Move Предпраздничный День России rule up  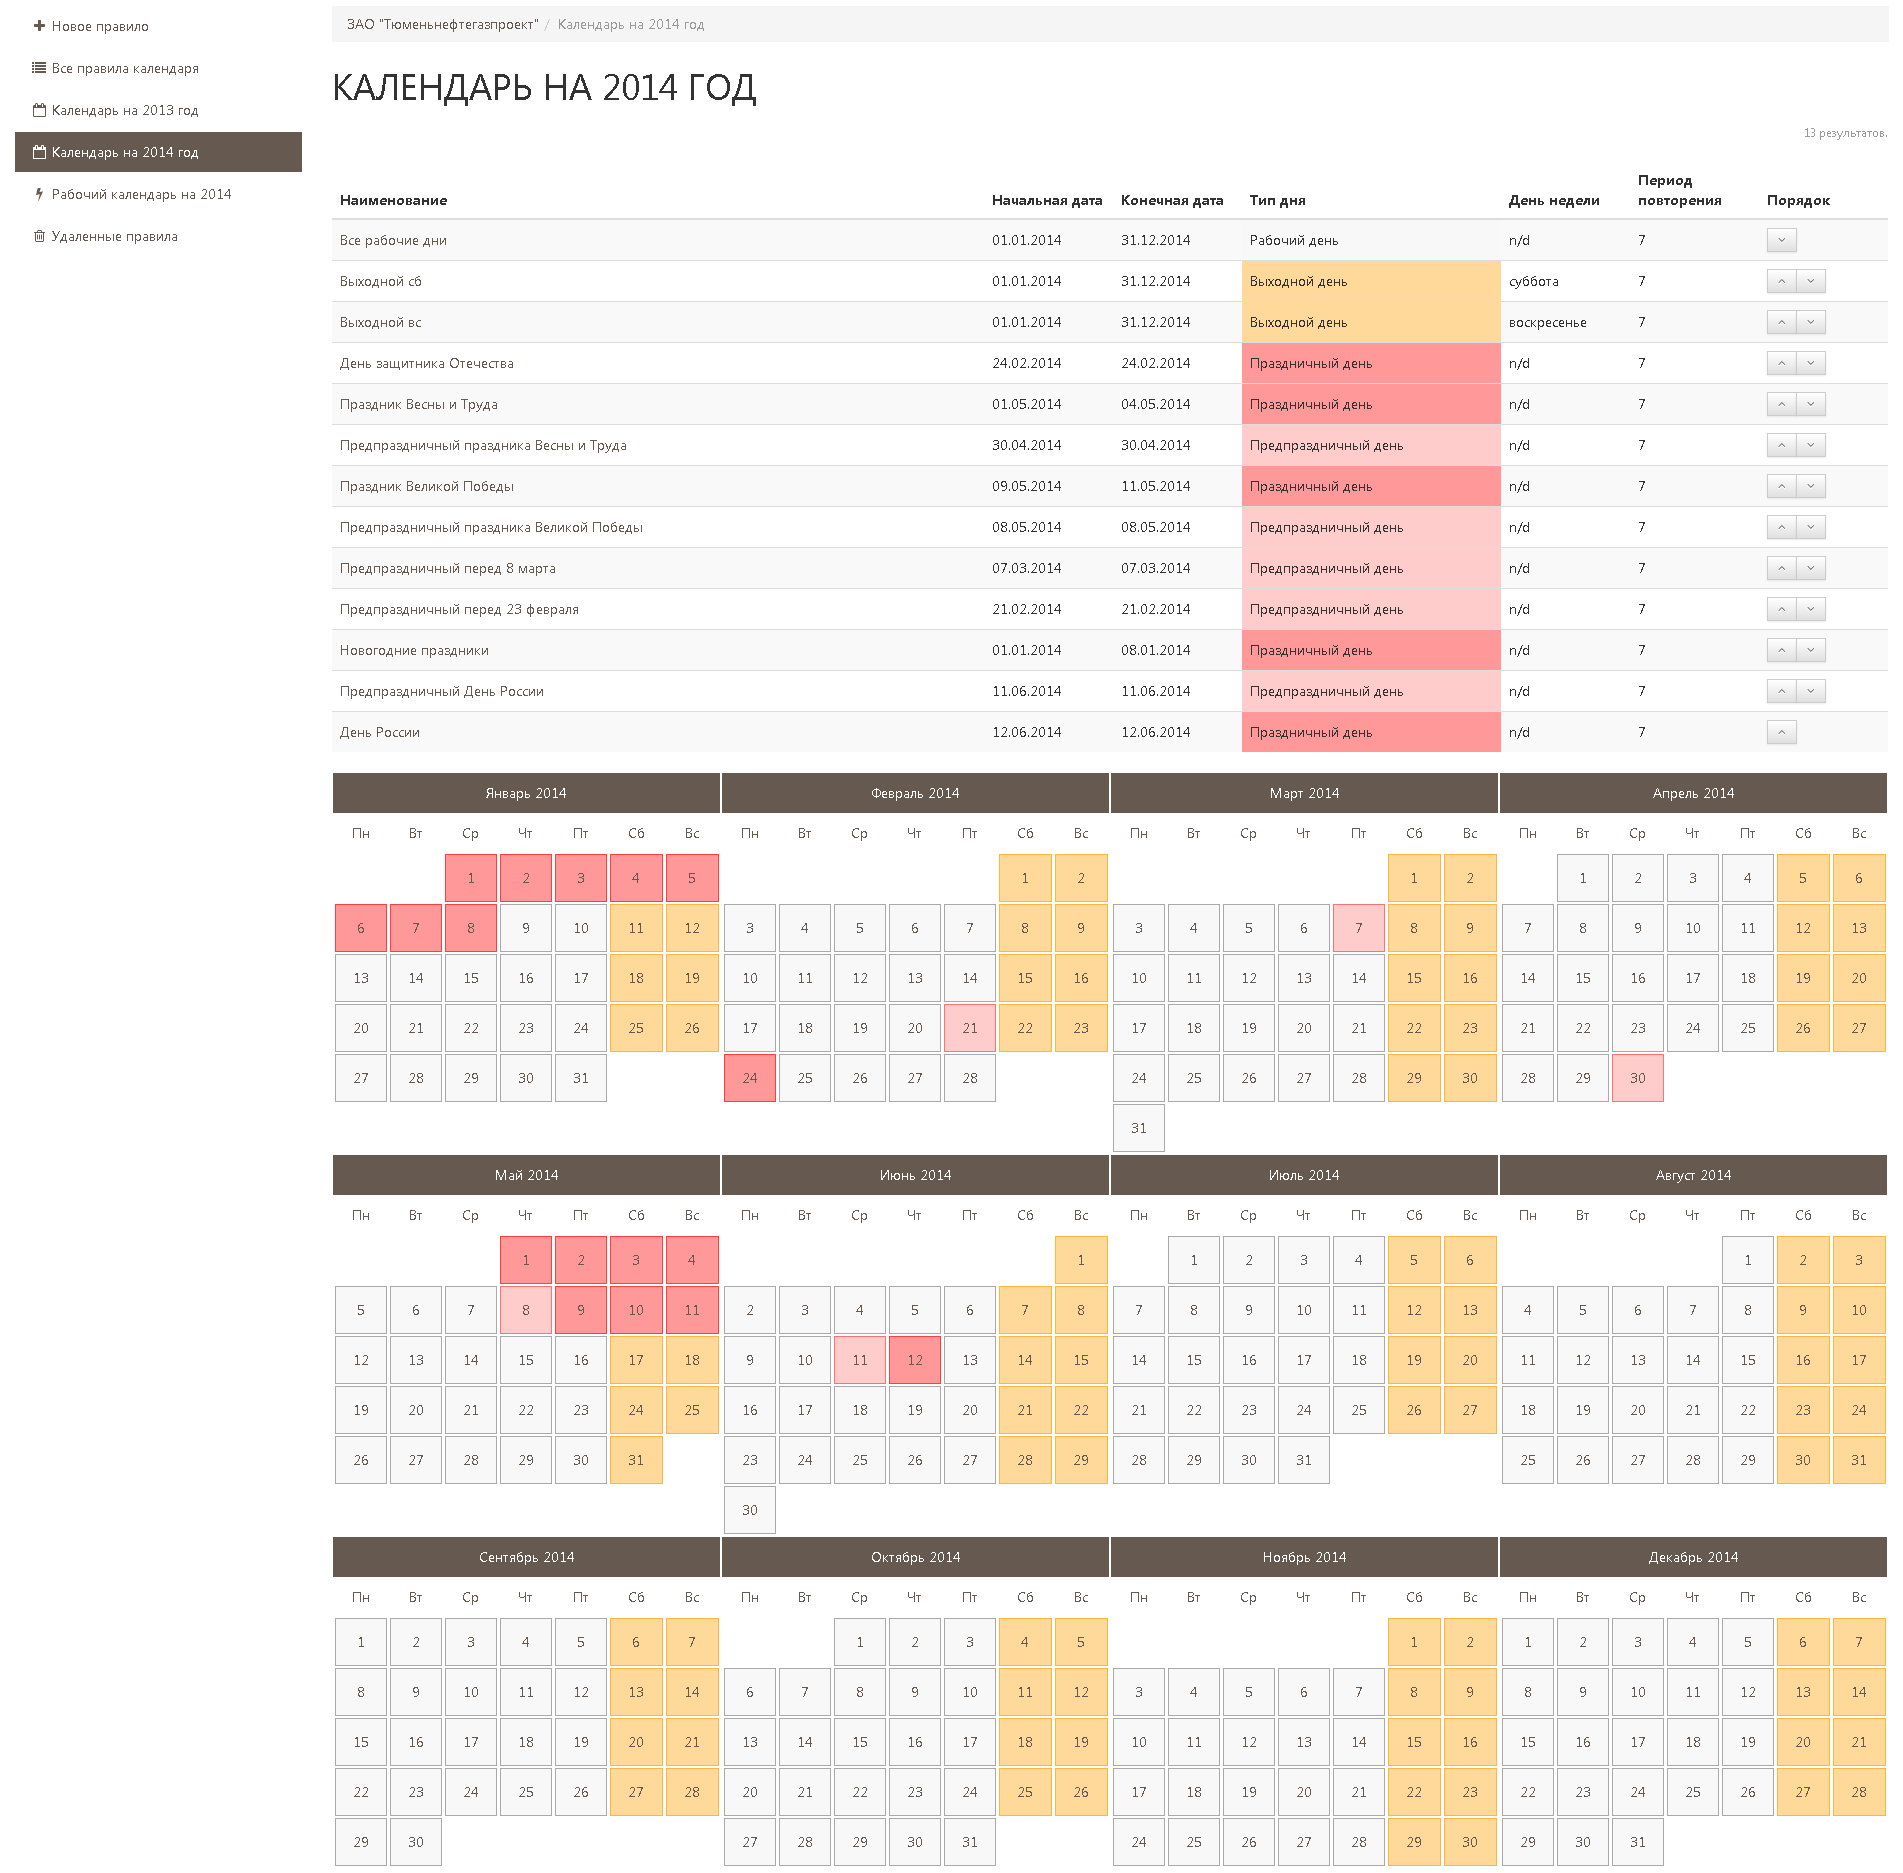(x=1781, y=691)
